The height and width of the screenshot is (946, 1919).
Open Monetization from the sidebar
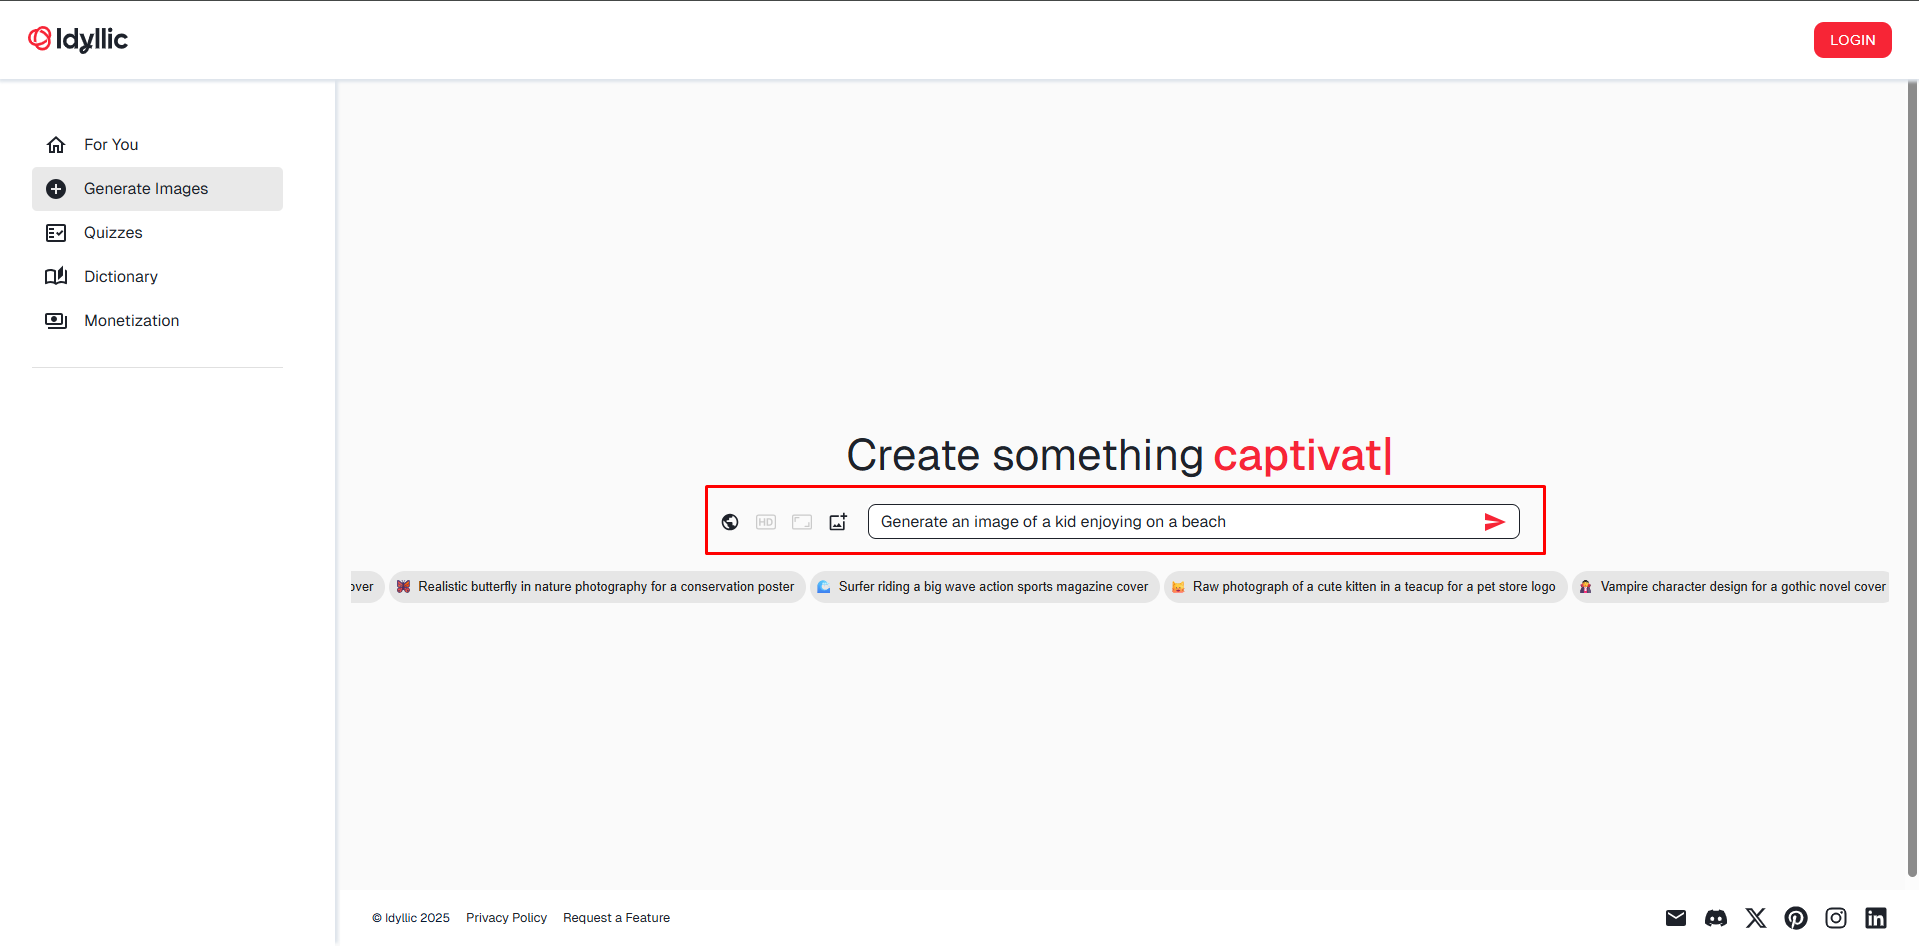pos(157,321)
